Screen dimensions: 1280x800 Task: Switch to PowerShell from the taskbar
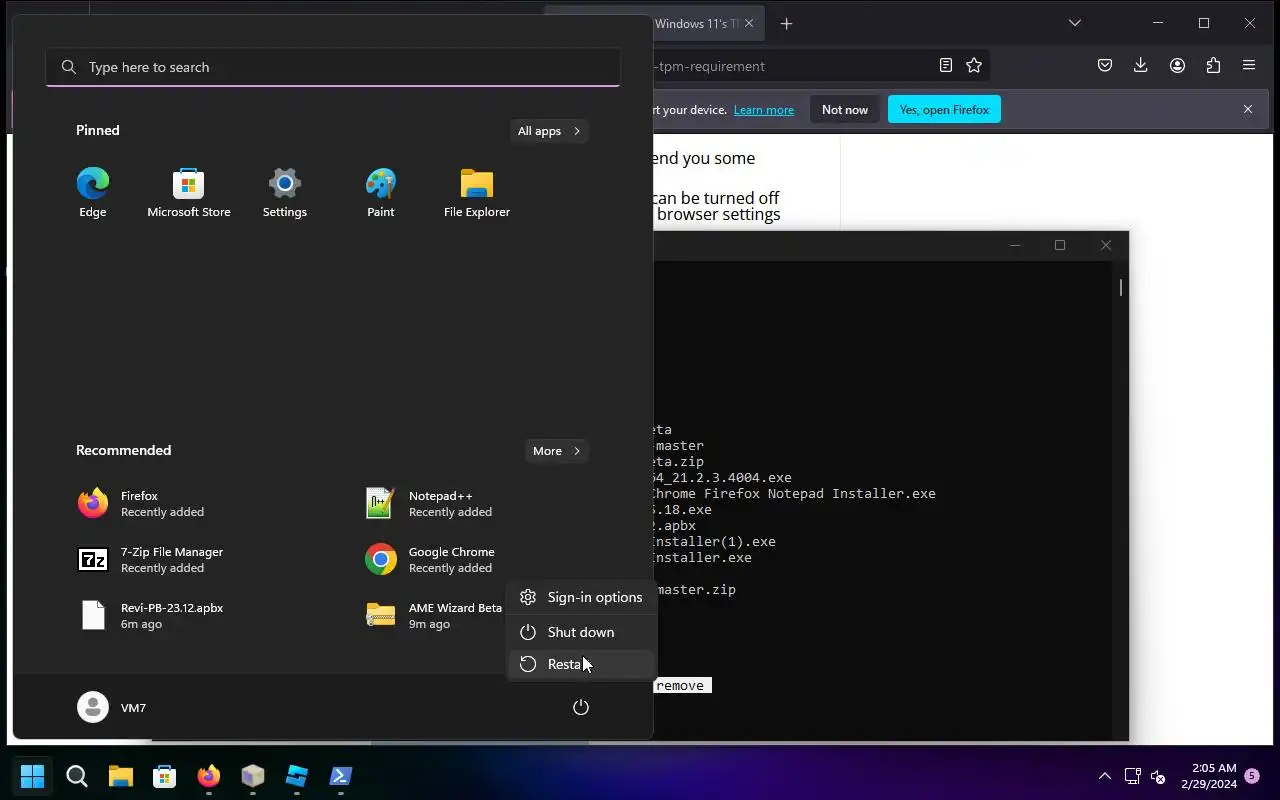pos(341,776)
